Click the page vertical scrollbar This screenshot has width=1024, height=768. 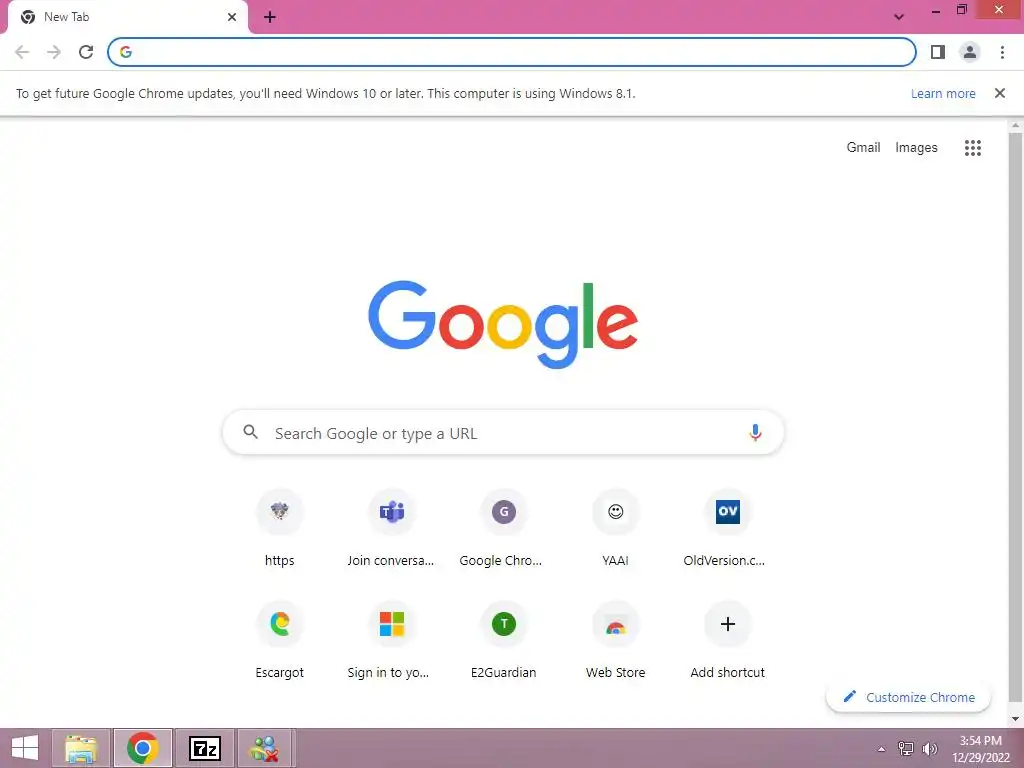point(1015,418)
